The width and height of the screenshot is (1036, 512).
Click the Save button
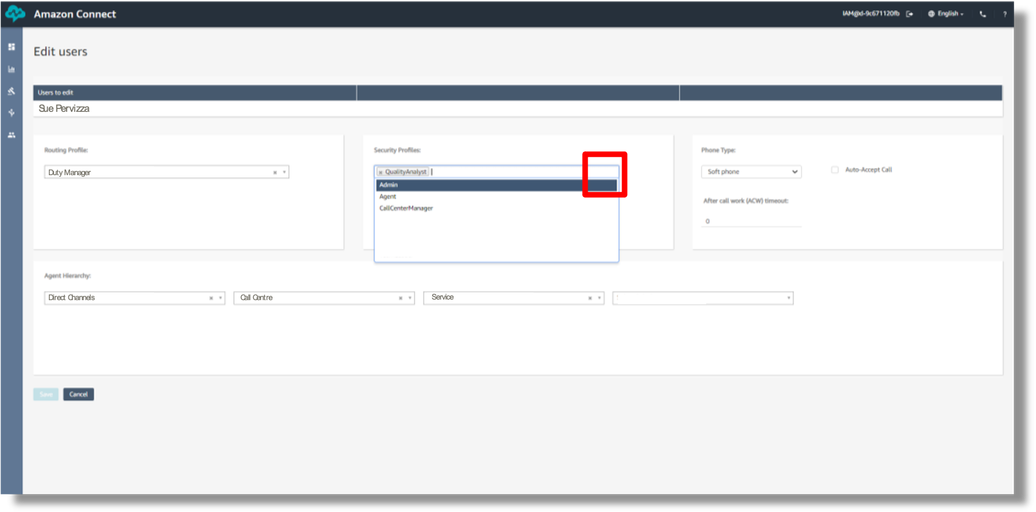coord(46,394)
